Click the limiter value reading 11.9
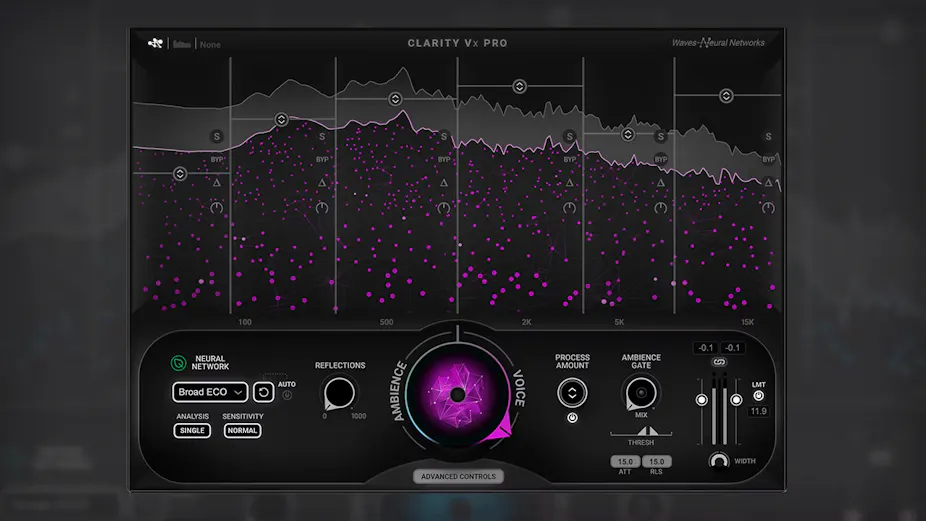The width and height of the screenshot is (926, 521). pyautogui.click(x=758, y=411)
